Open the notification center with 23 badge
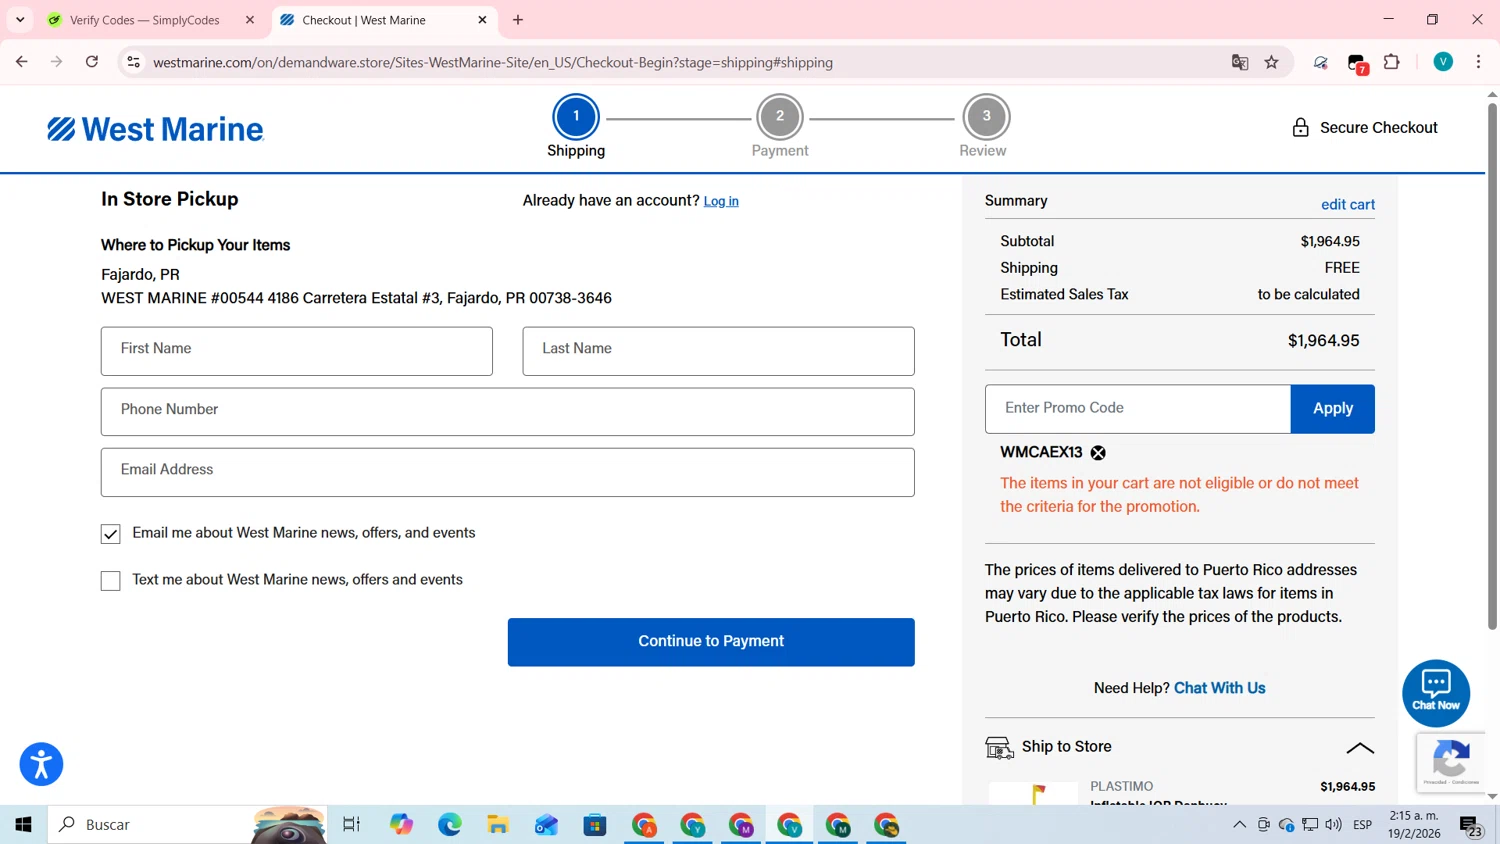The width and height of the screenshot is (1500, 844). click(x=1471, y=826)
